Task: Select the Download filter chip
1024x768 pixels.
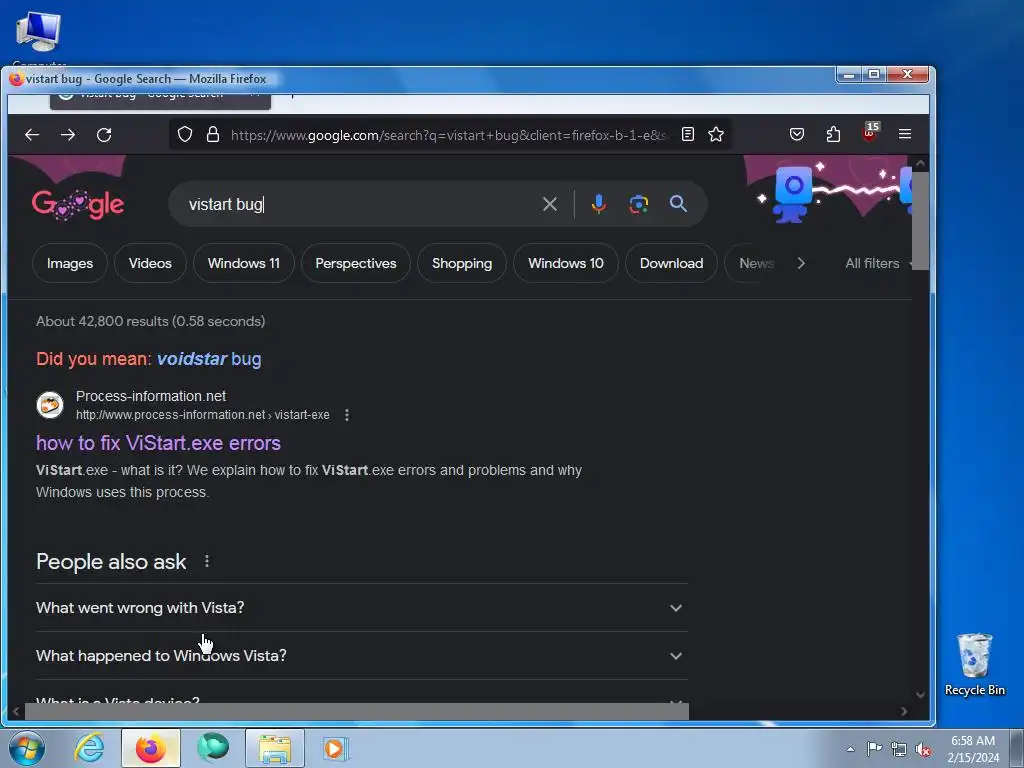Action: 671,263
